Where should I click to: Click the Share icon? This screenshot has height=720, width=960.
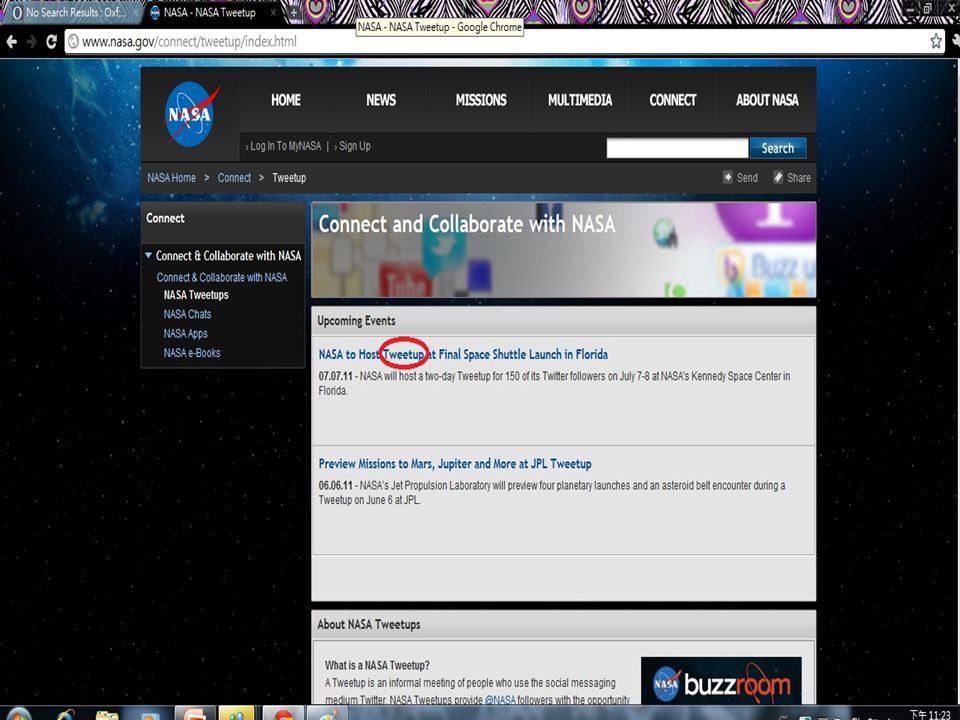778,178
